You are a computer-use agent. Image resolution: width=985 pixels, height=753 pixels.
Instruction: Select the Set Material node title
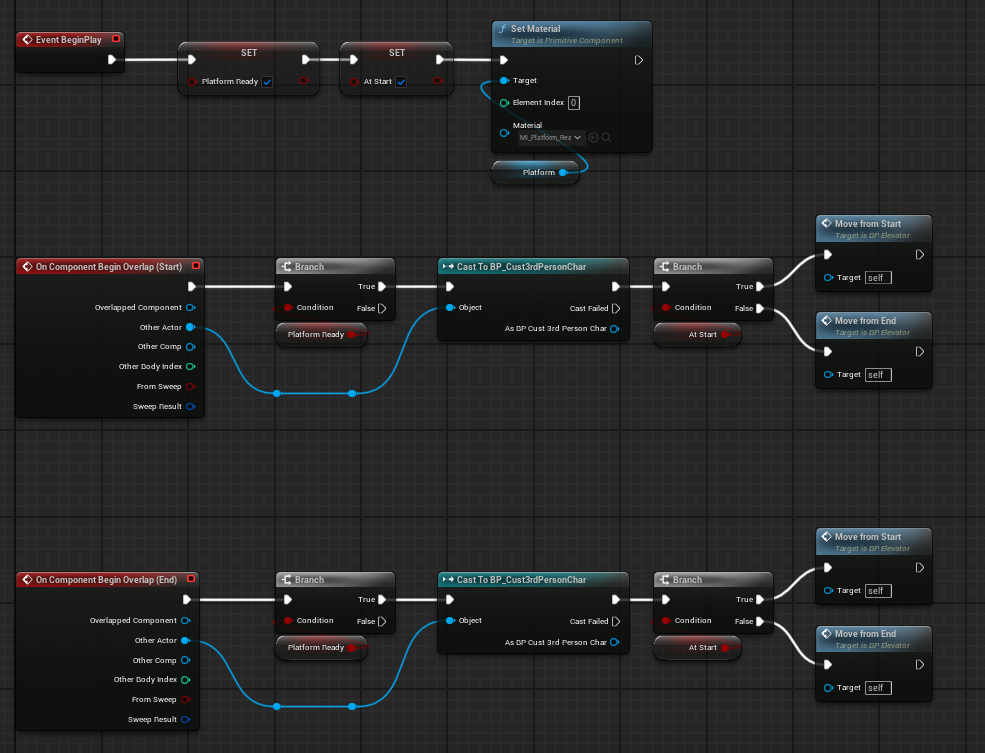click(535, 29)
